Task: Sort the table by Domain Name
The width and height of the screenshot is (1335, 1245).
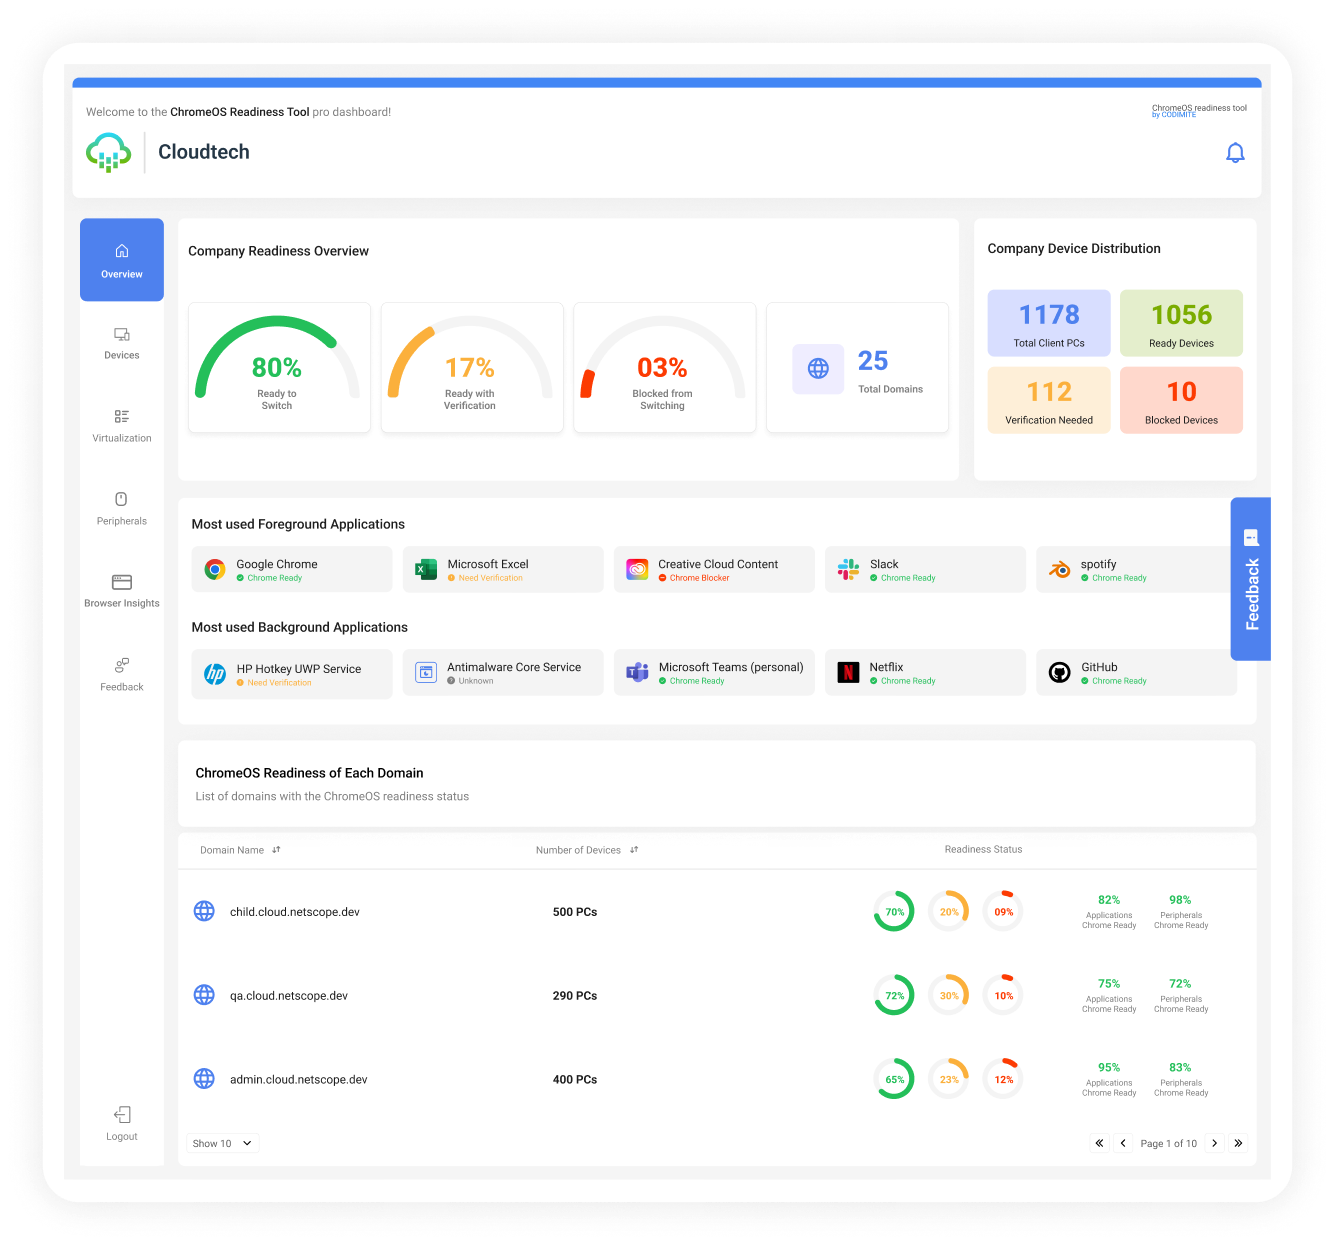Action: pos(276,850)
